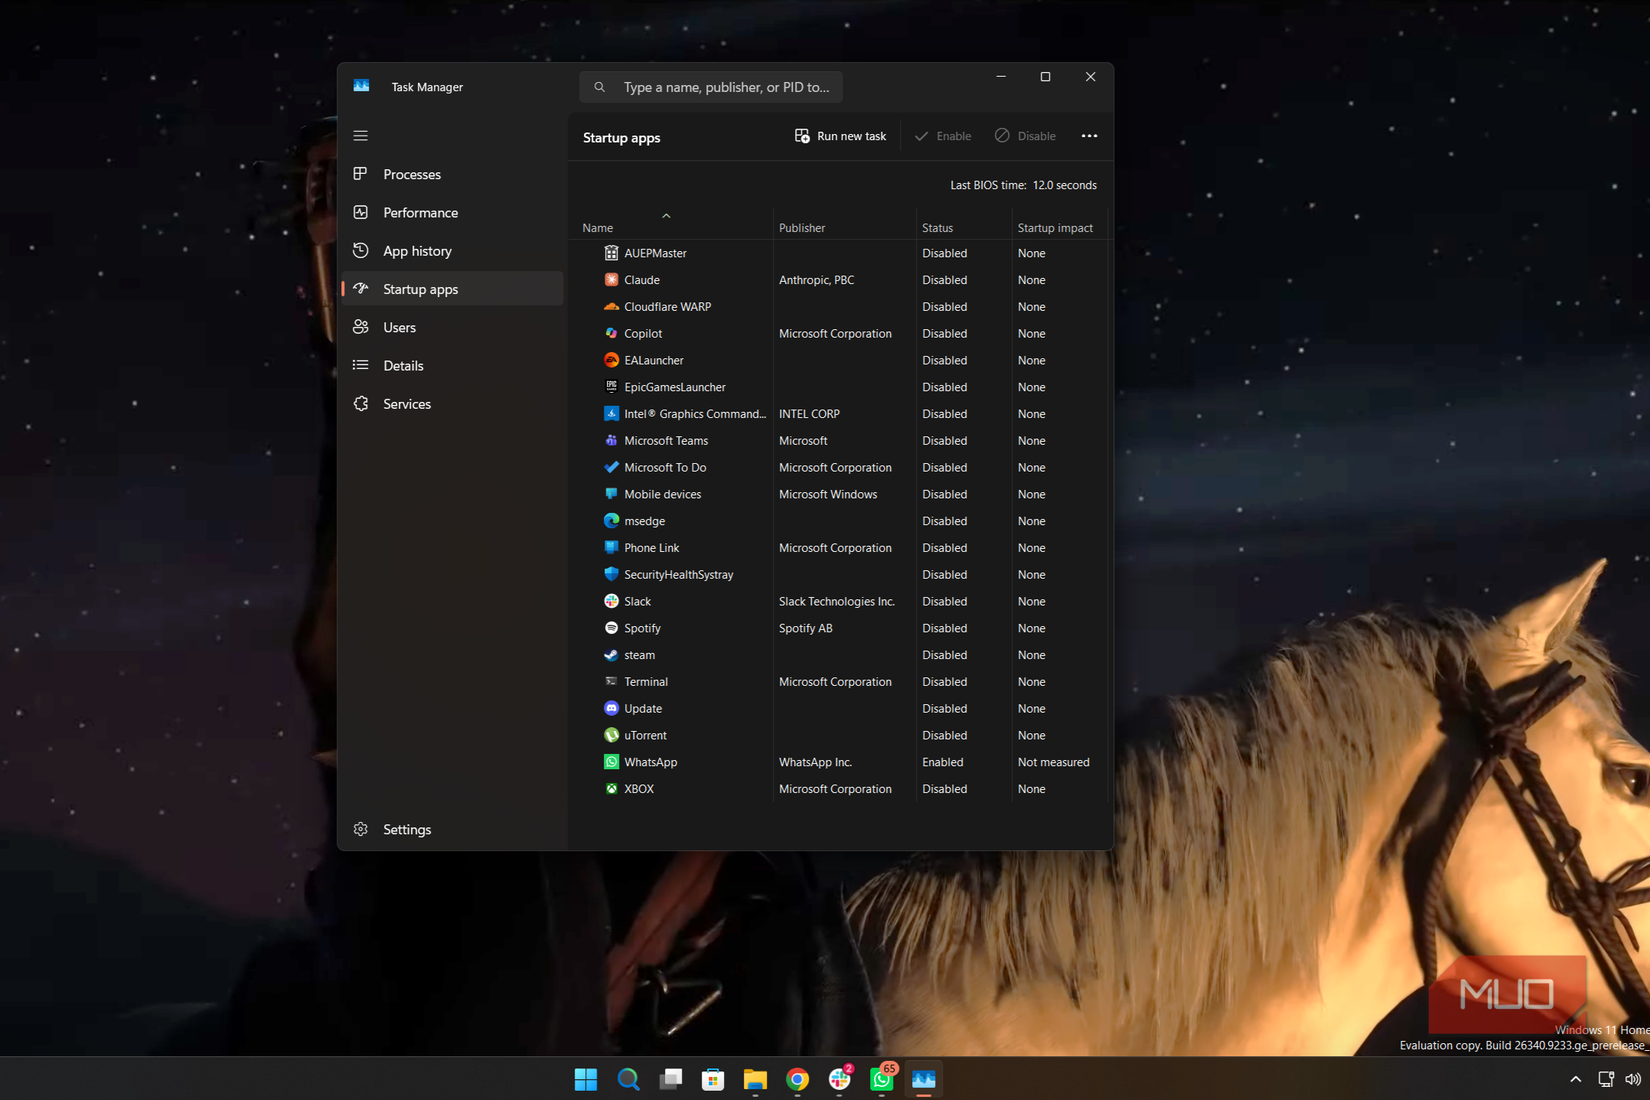Open the Processes page

click(452, 174)
